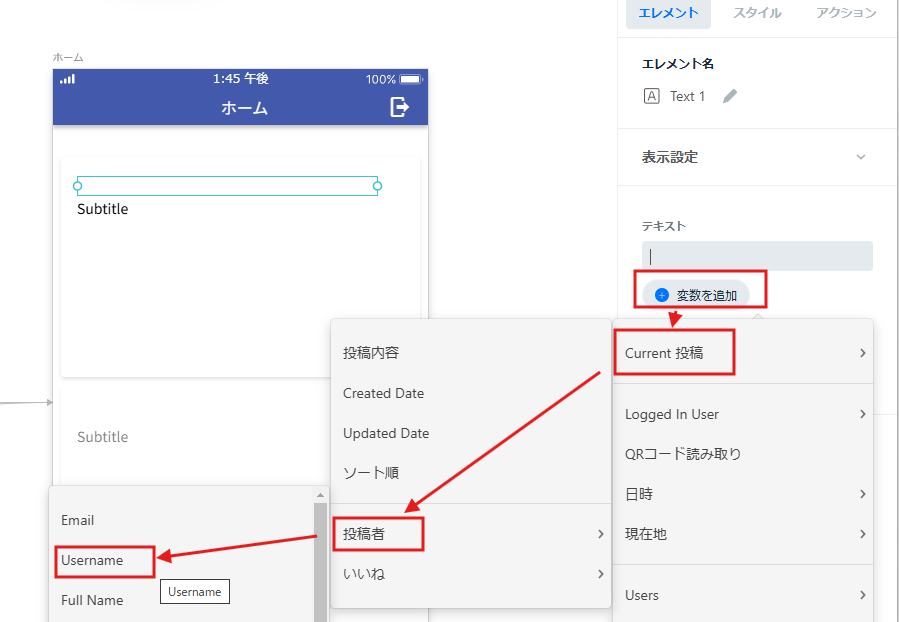Click the ホーム title in app header
Viewport: 899px width, 622px height.
pyautogui.click(x=245, y=108)
